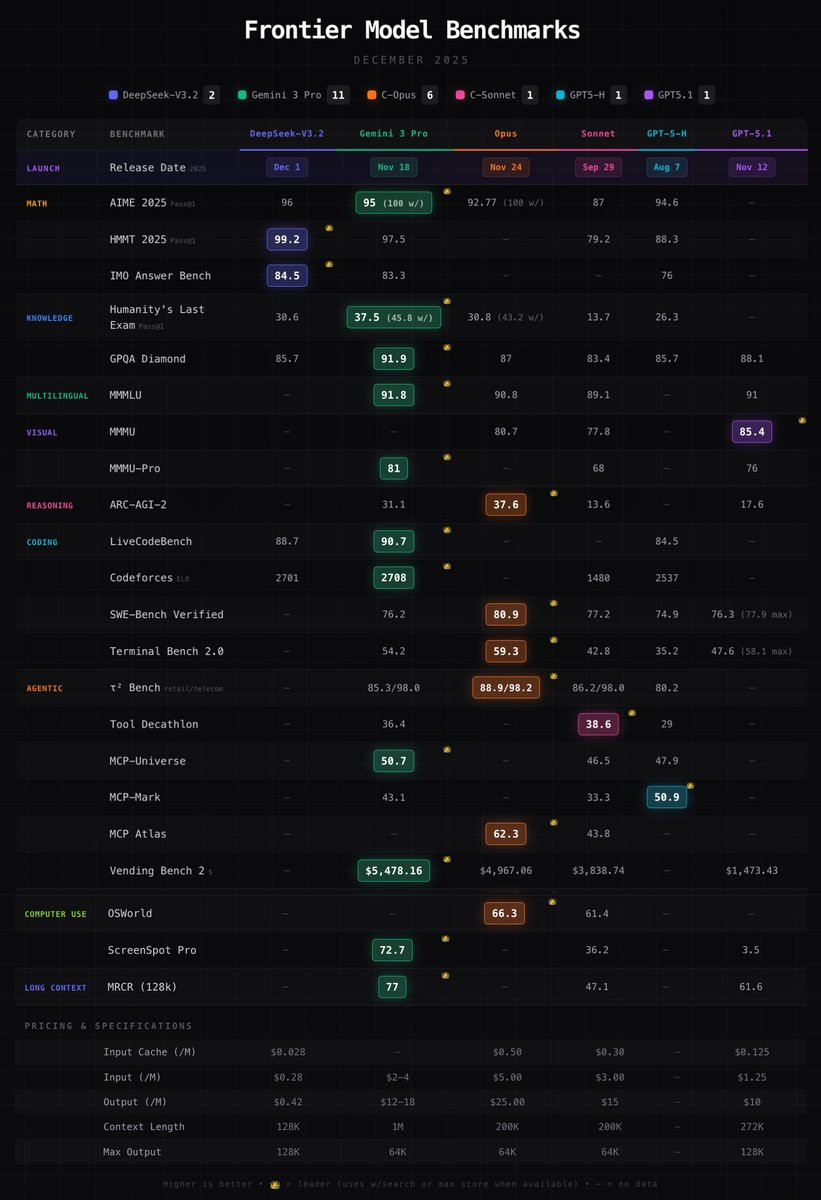Click the Vending Bench 2 benchmark name

(x=157, y=871)
